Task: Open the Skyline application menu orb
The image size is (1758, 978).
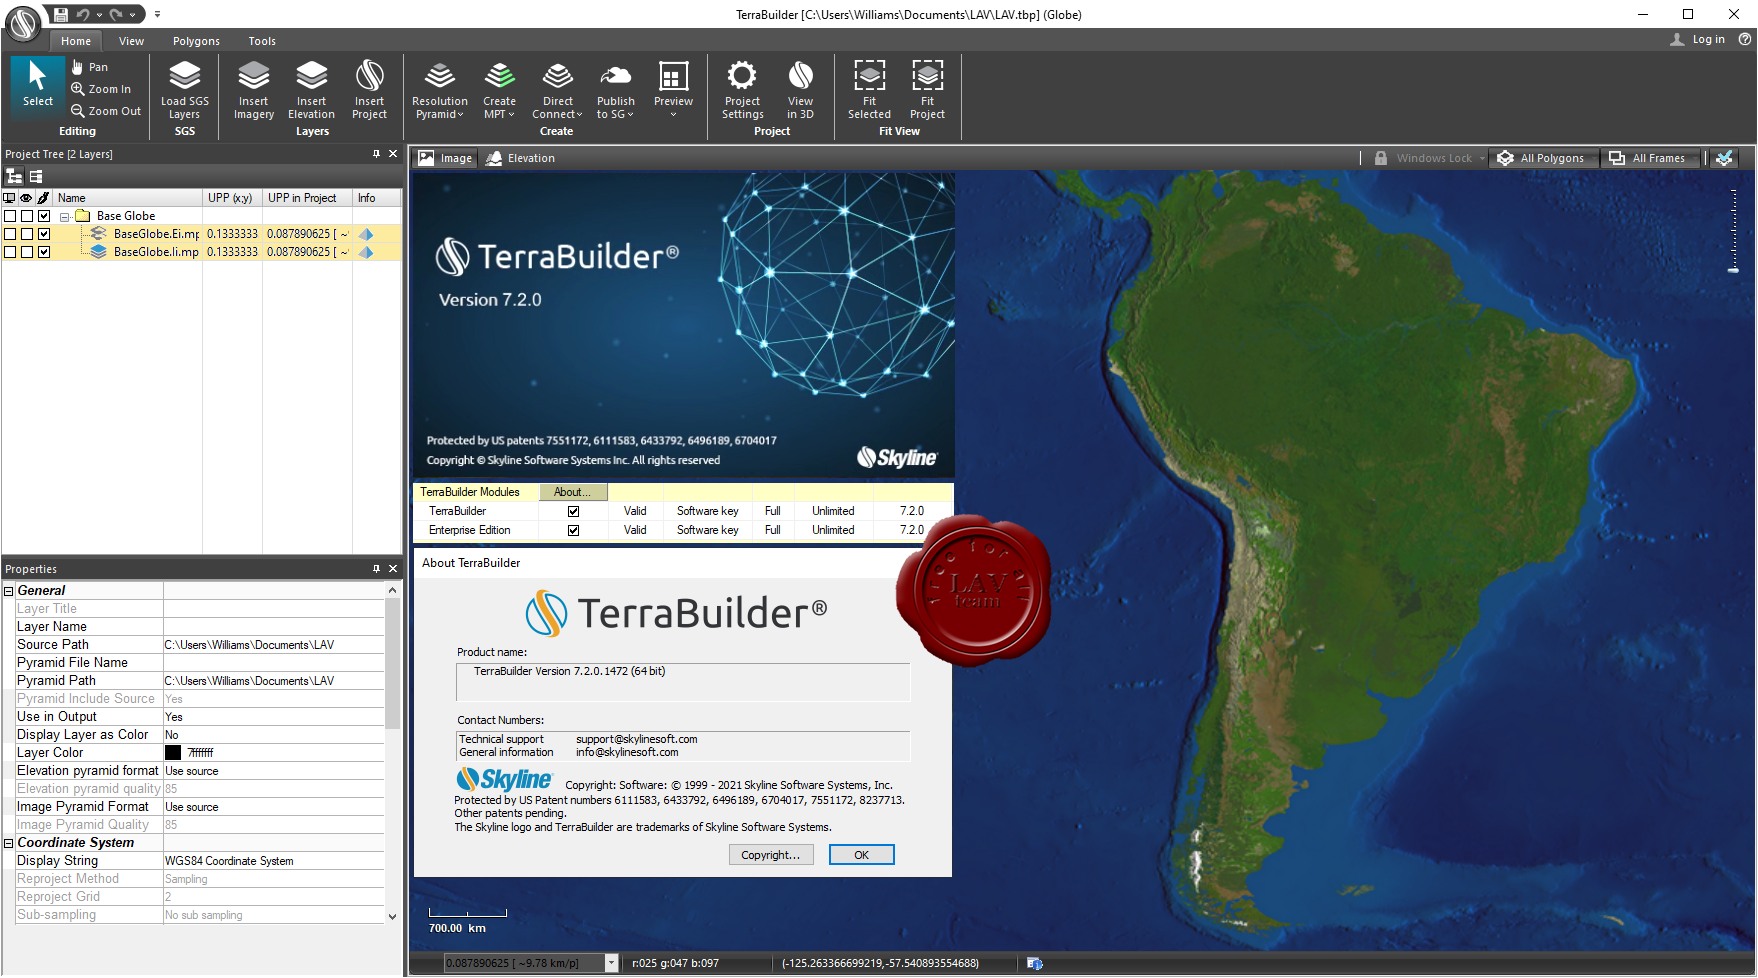Action: (x=23, y=22)
